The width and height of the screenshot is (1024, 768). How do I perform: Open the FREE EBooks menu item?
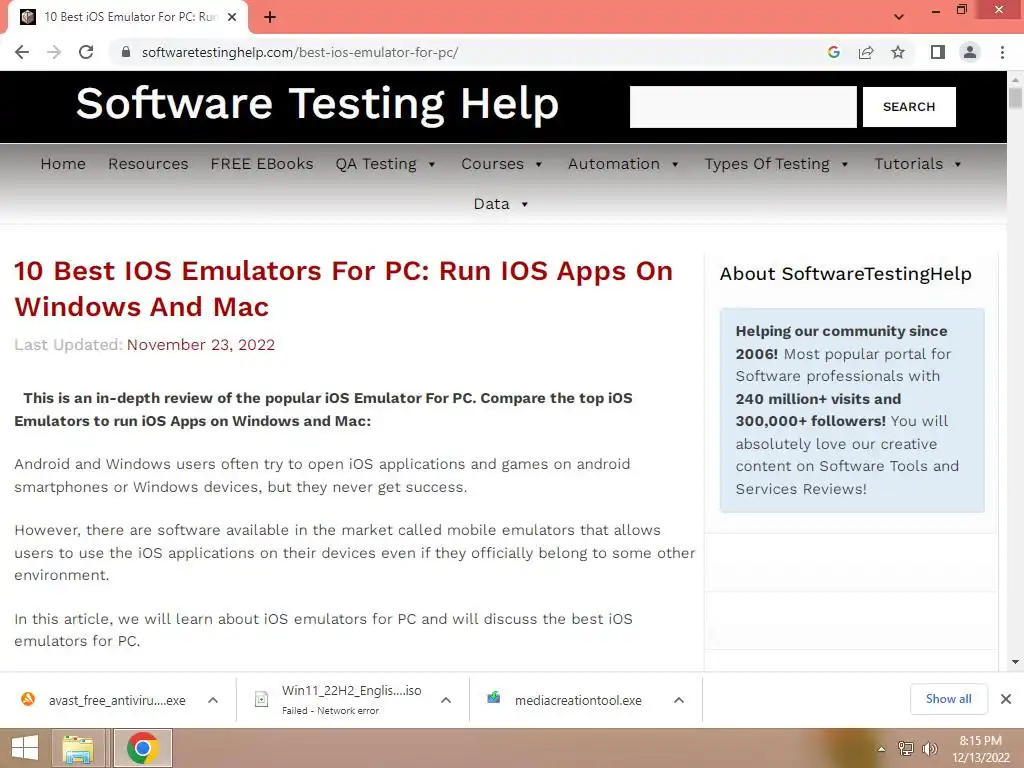262,164
